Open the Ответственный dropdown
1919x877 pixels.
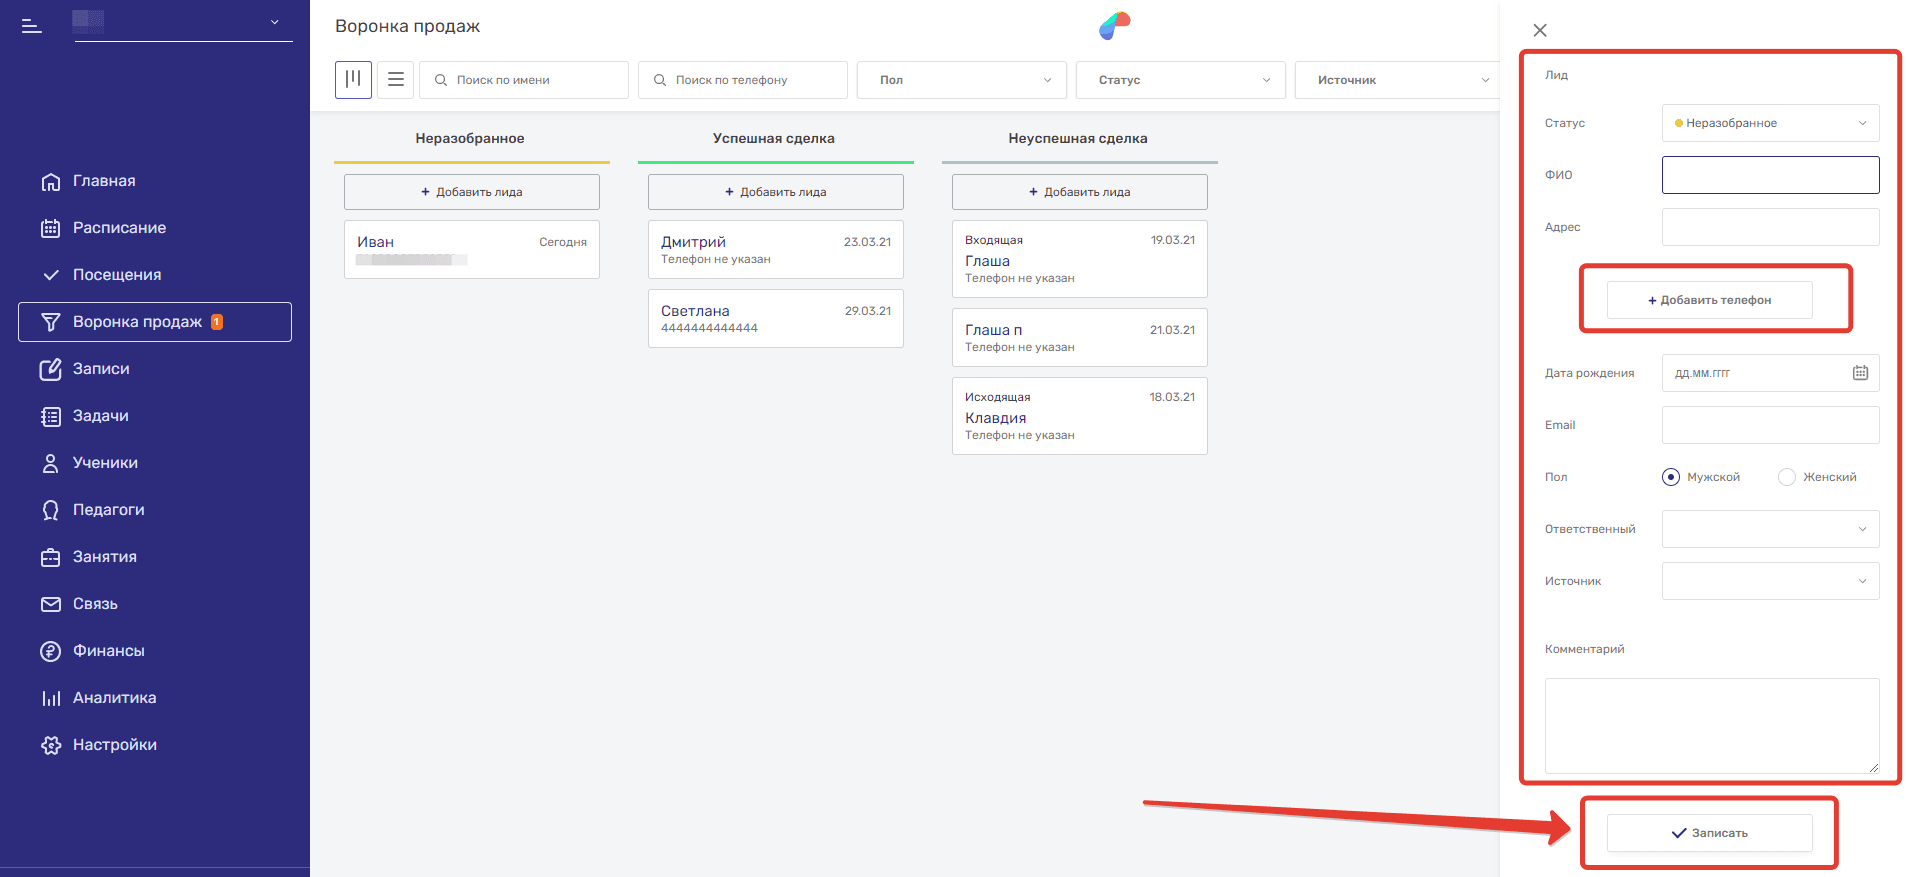(x=1770, y=529)
